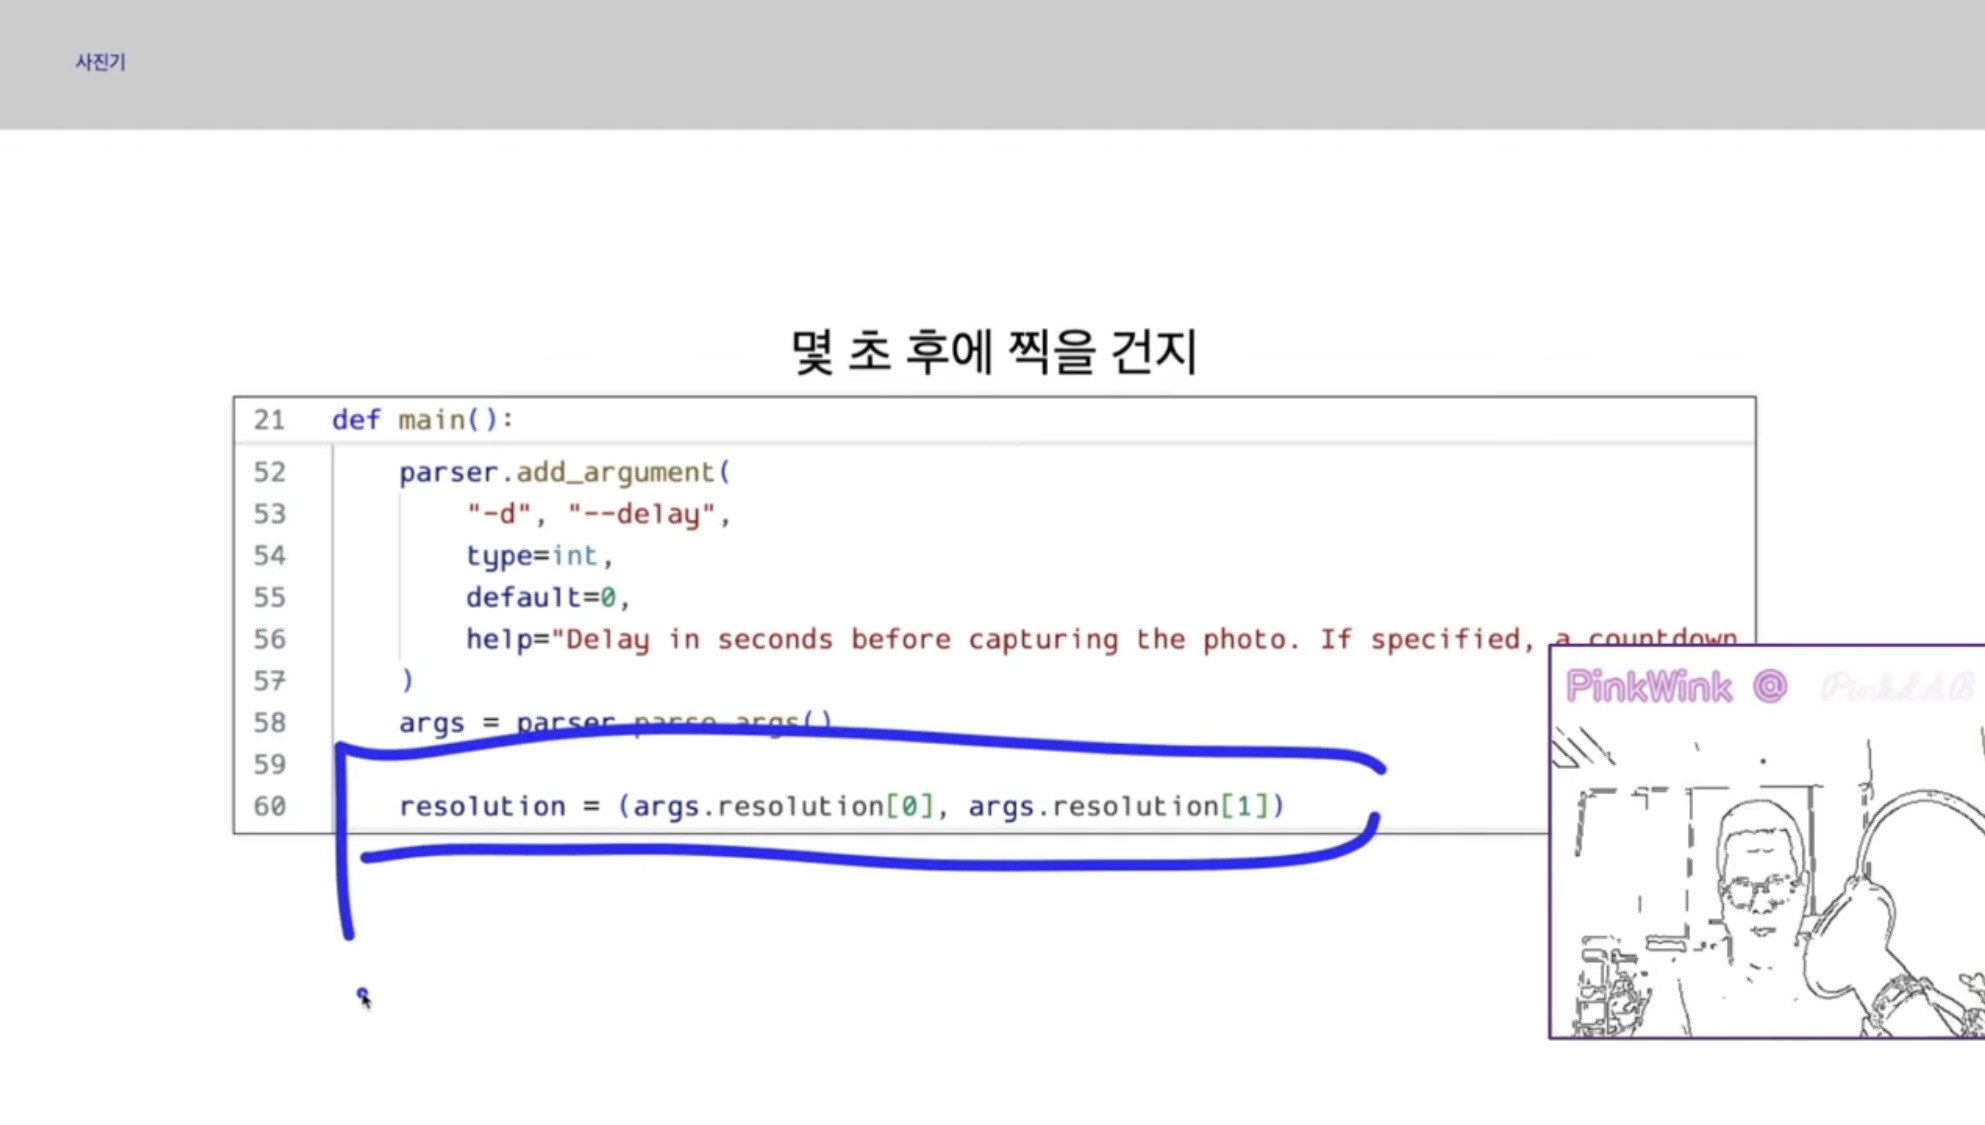The height and width of the screenshot is (1125, 1985).
Task: Click line number 21
Action: (x=268, y=420)
